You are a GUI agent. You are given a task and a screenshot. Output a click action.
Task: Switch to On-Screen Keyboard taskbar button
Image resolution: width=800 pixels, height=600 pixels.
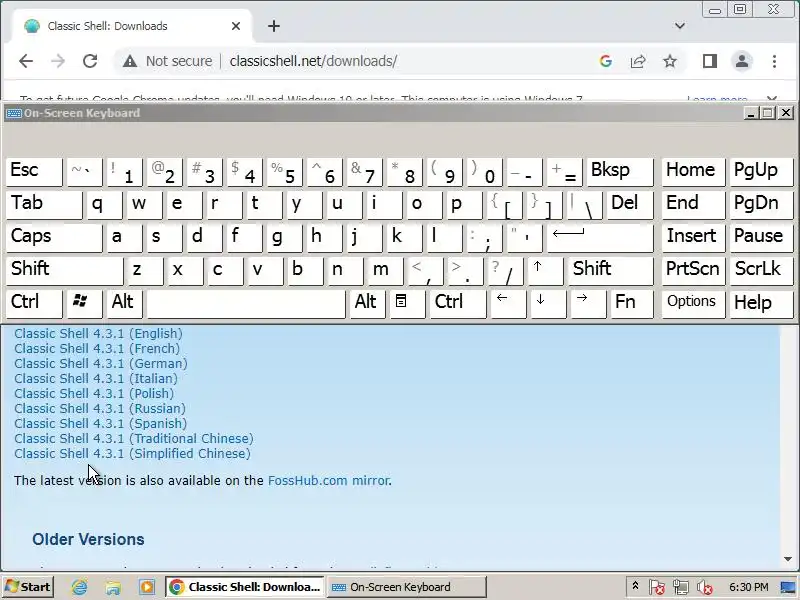coord(406,587)
